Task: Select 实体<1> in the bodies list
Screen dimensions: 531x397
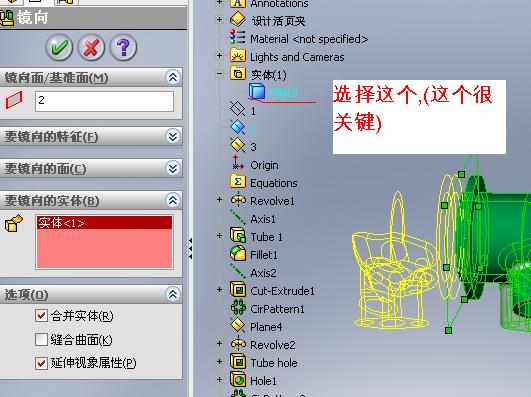Action: [x=104, y=223]
